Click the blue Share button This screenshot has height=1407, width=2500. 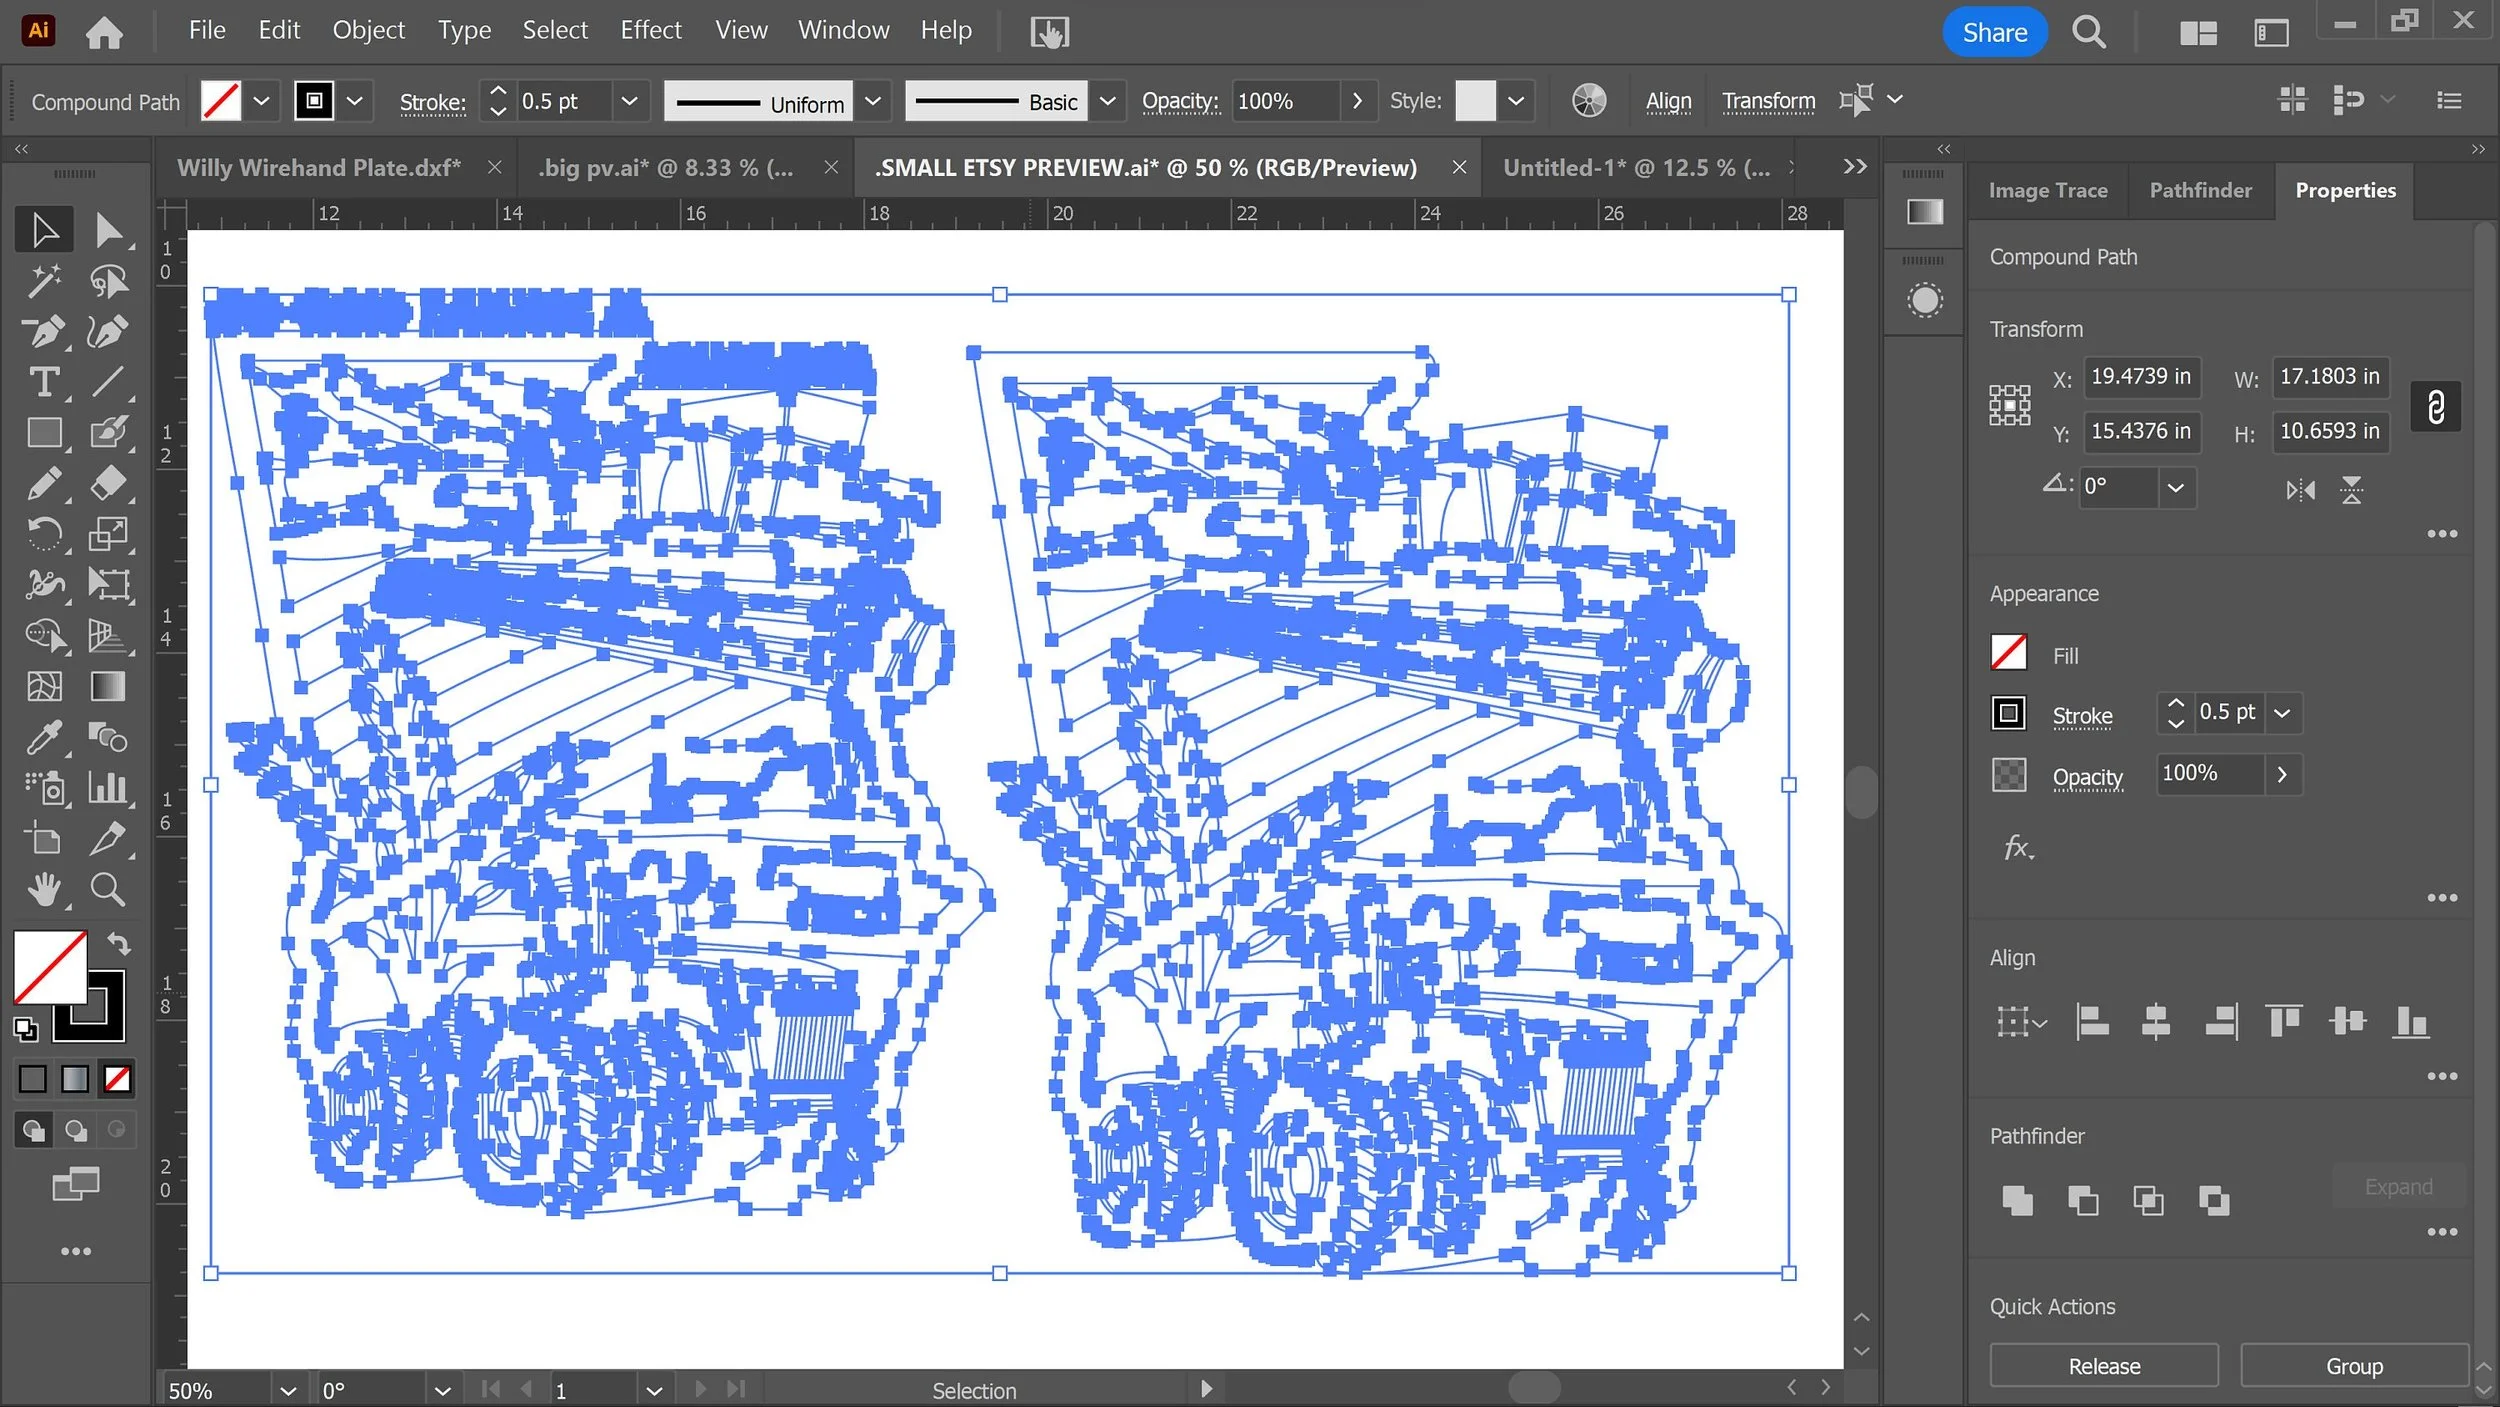(x=1994, y=32)
